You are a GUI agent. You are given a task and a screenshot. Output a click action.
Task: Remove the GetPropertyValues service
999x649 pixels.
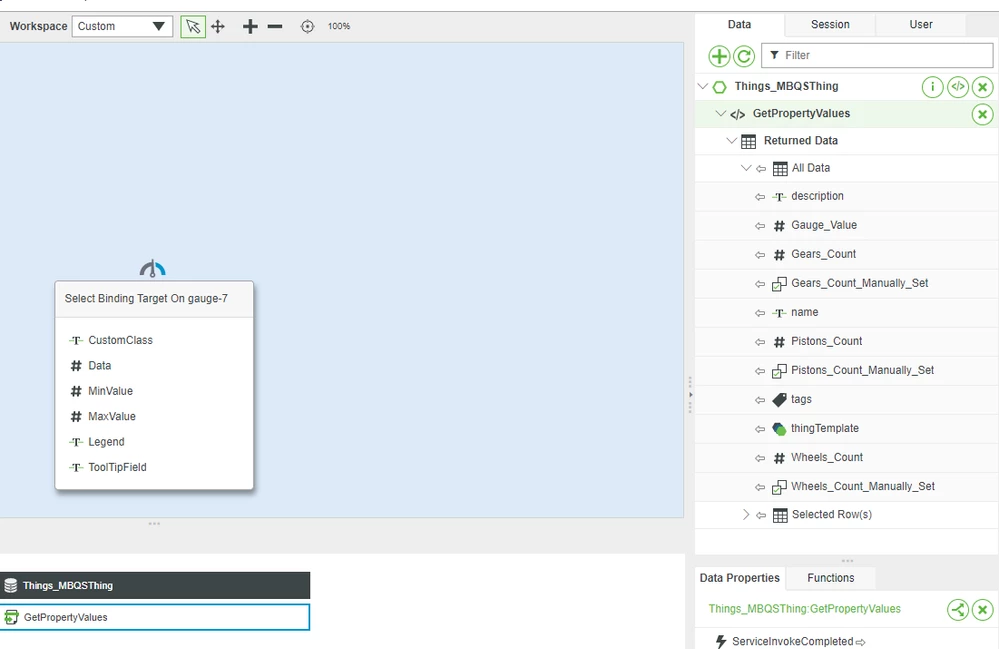tap(982, 115)
